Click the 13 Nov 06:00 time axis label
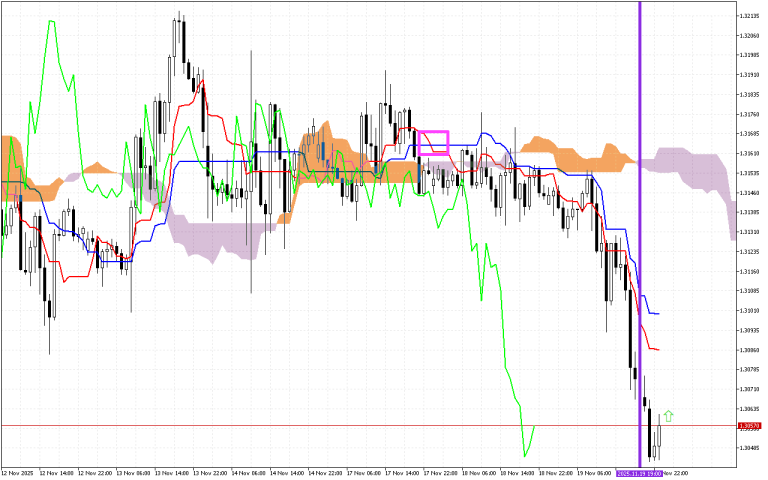Viewport: 768px width, 480px height. (133, 474)
